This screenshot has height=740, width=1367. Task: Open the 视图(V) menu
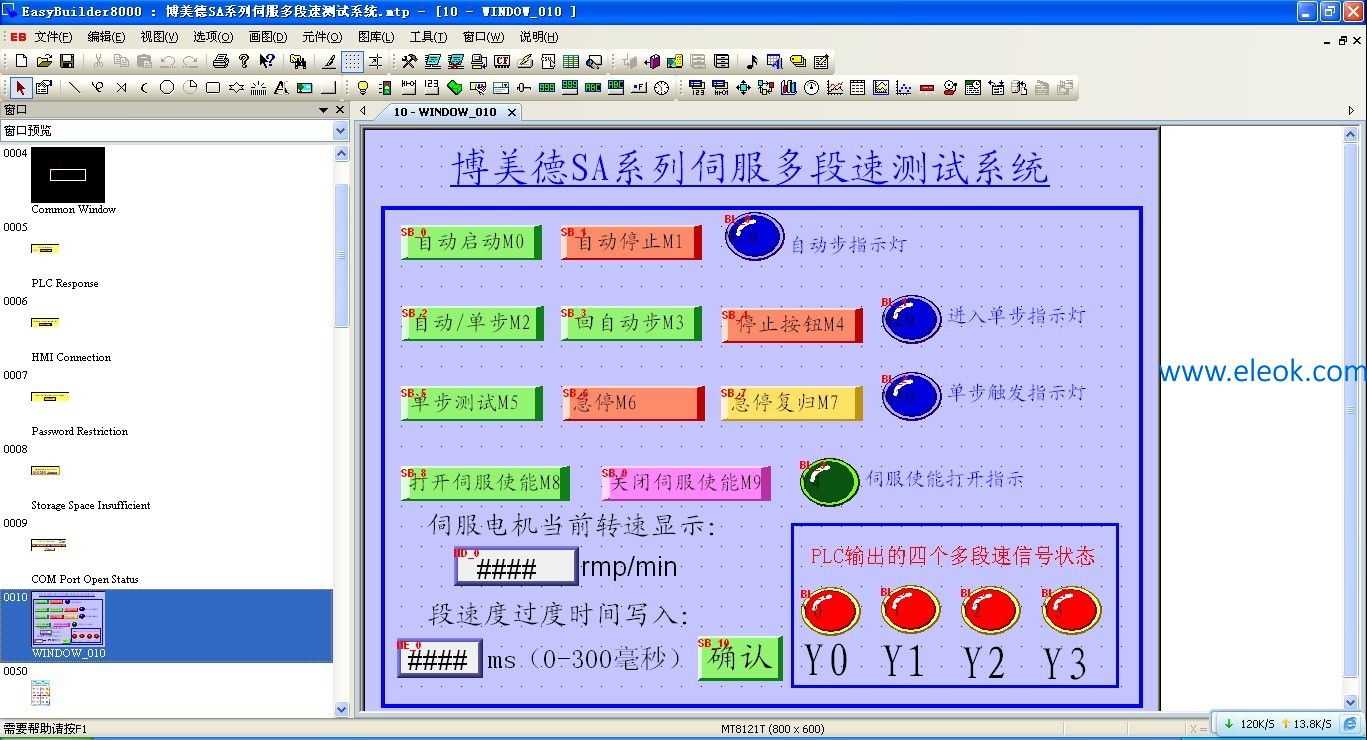click(159, 37)
